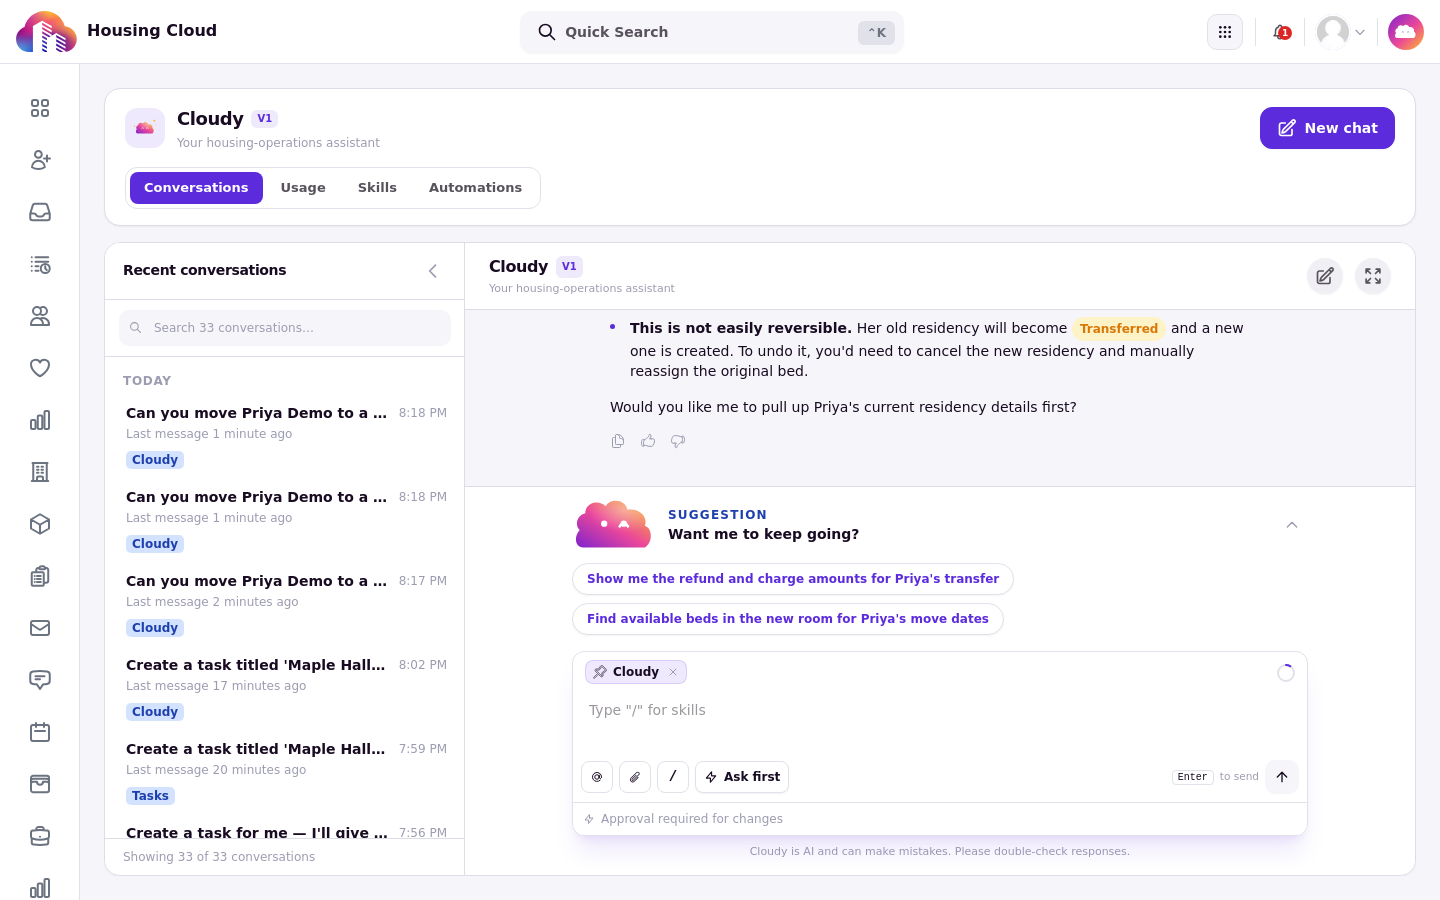1440x900 pixels.
Task: Click the copy response icon
Action: coord(618,441)
